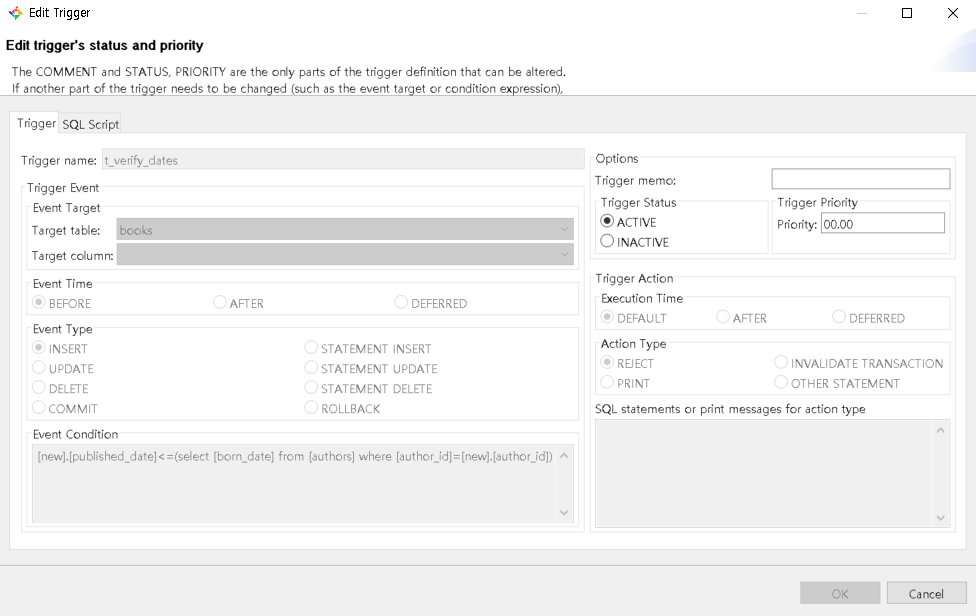Expand the Target column dropdown

click(x=345, y=255)
